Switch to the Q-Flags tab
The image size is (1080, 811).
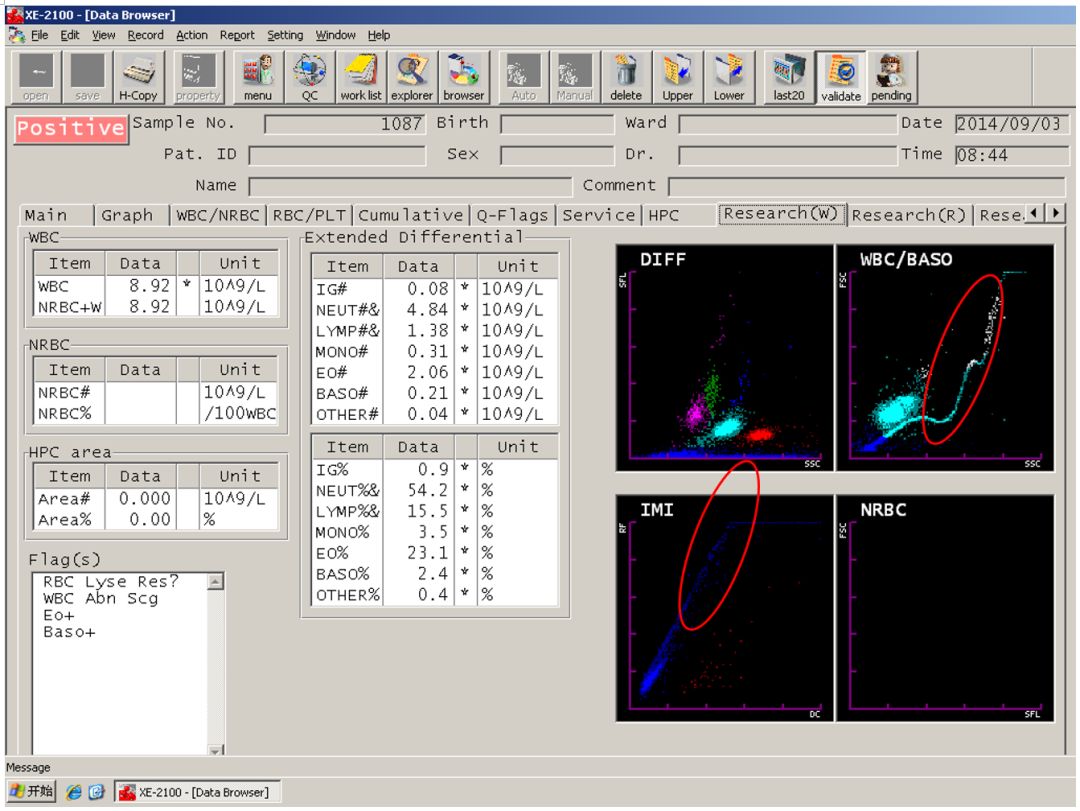coord(512,215)
